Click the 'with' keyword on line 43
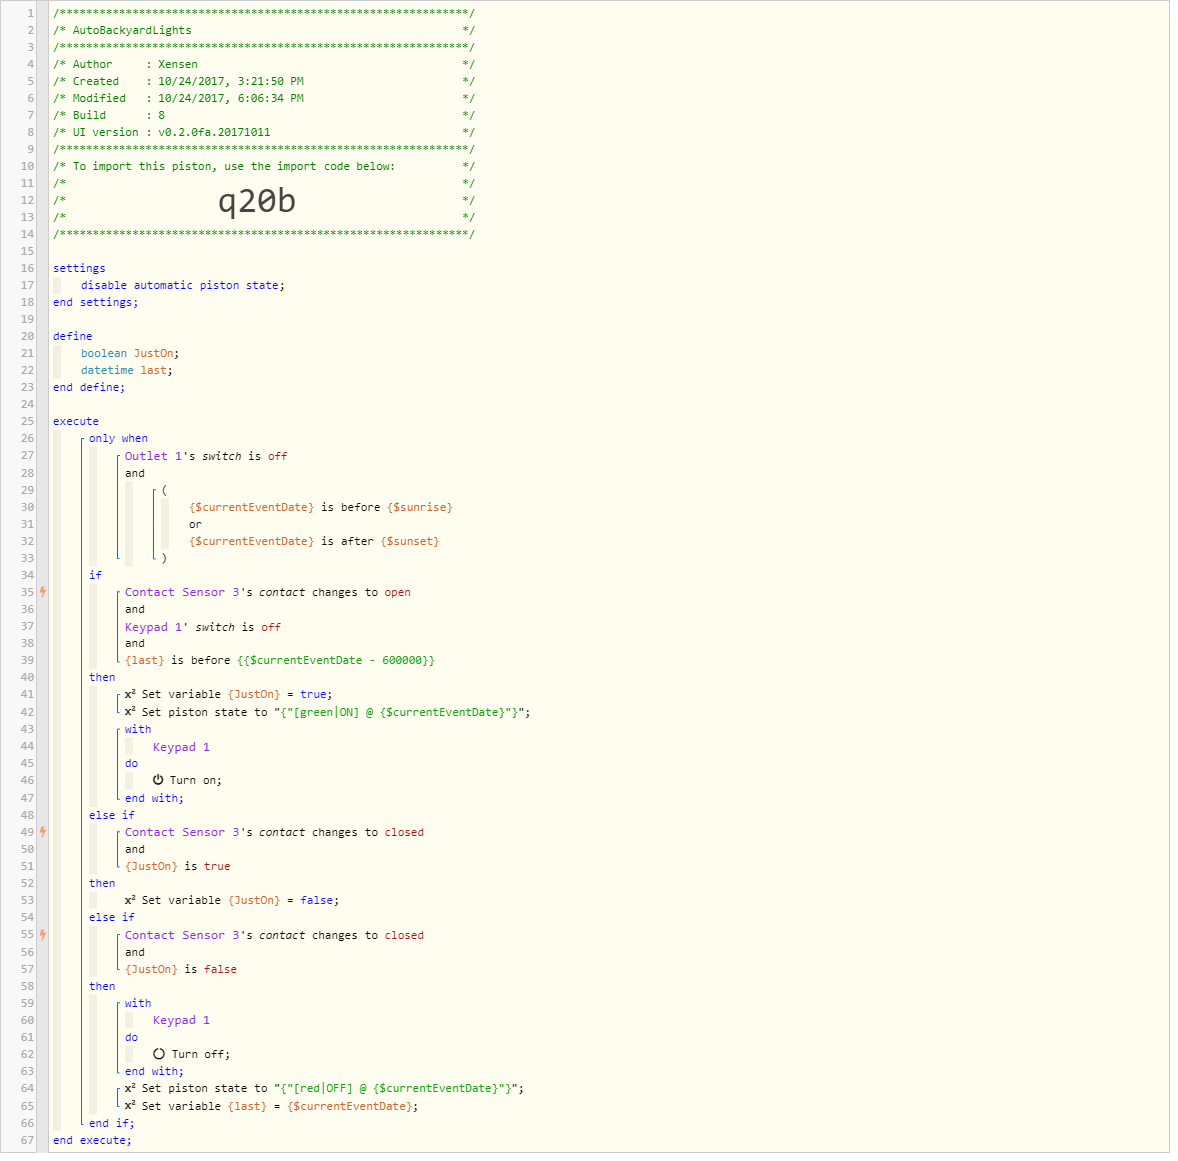Screen dimensions: 1178x1161 (x=137, y=729)
